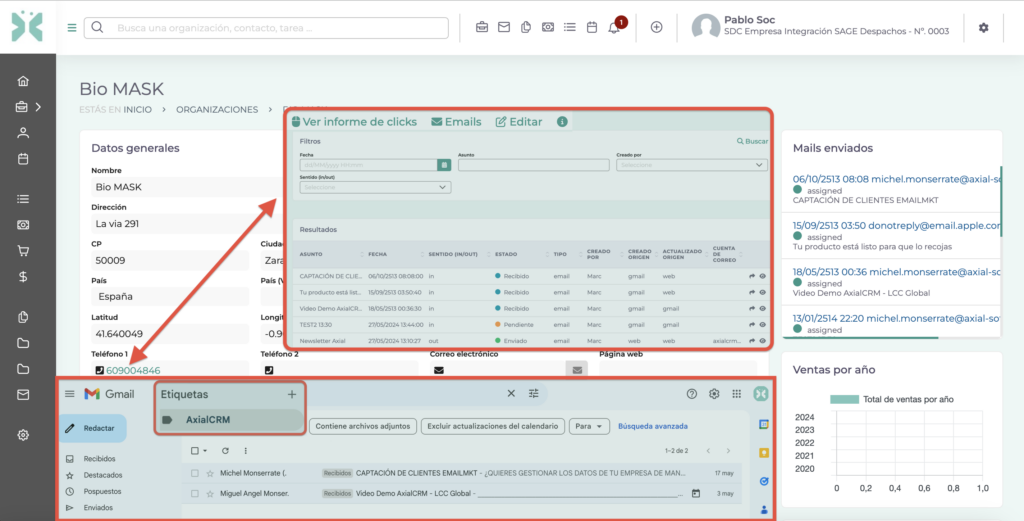Open the Para dropdown chip in Gmail
This screenshot has height=521, width=1024.
(x=589, y=426)
